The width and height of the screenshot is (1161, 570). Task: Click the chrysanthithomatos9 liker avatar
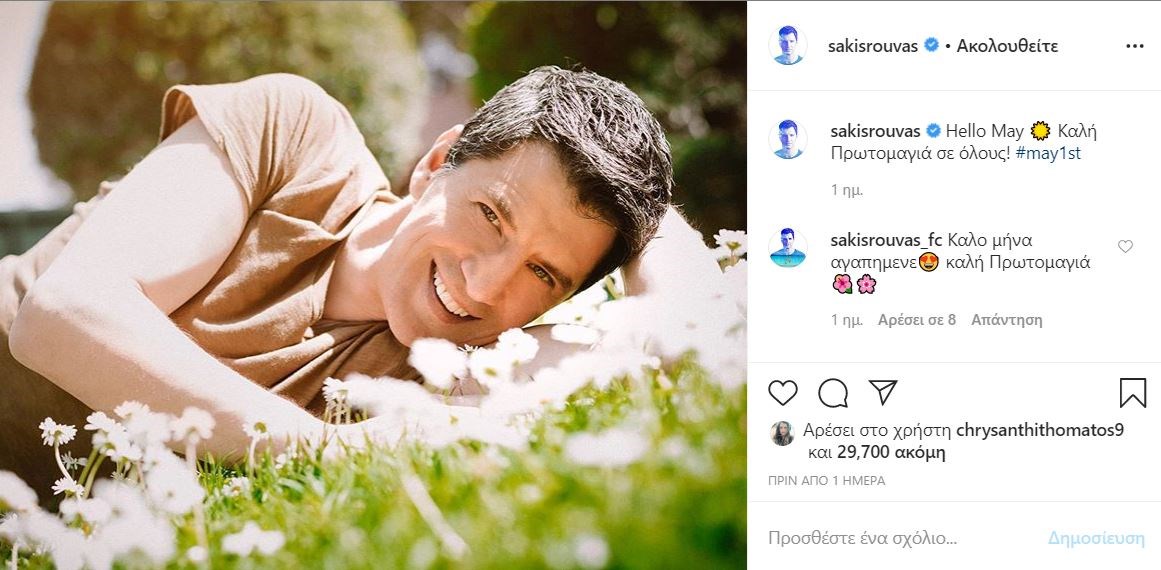pyautogui.click(x=781, y=432)
